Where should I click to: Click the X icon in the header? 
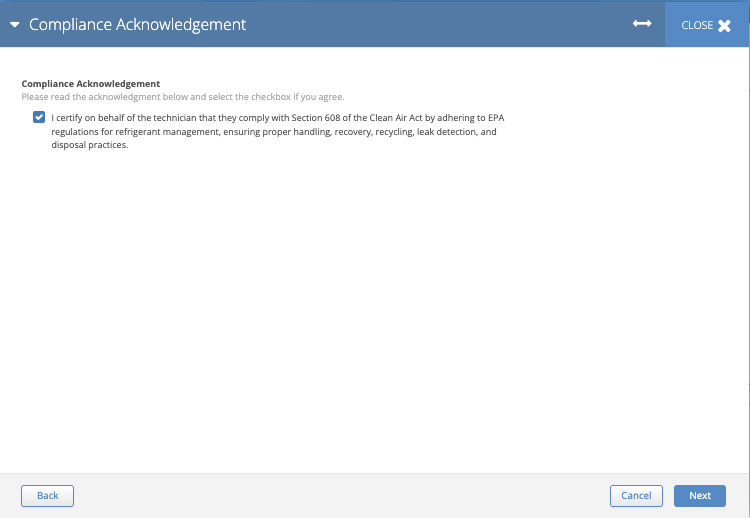725,25
